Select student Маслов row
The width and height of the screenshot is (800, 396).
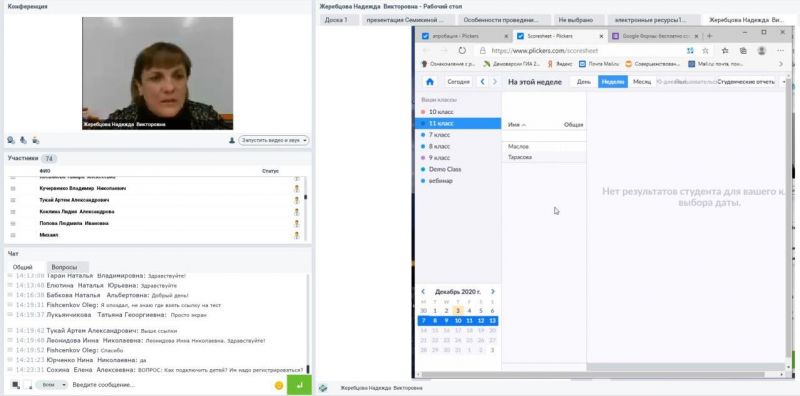(544, 146)
